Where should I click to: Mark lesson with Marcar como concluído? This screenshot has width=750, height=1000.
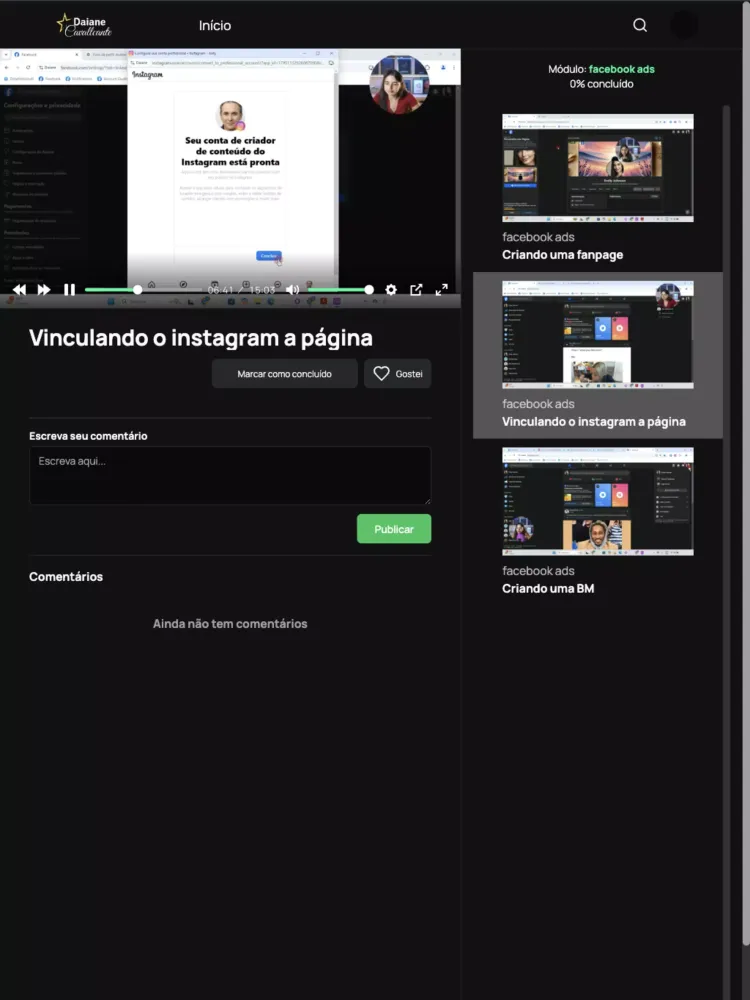[284, 374]
